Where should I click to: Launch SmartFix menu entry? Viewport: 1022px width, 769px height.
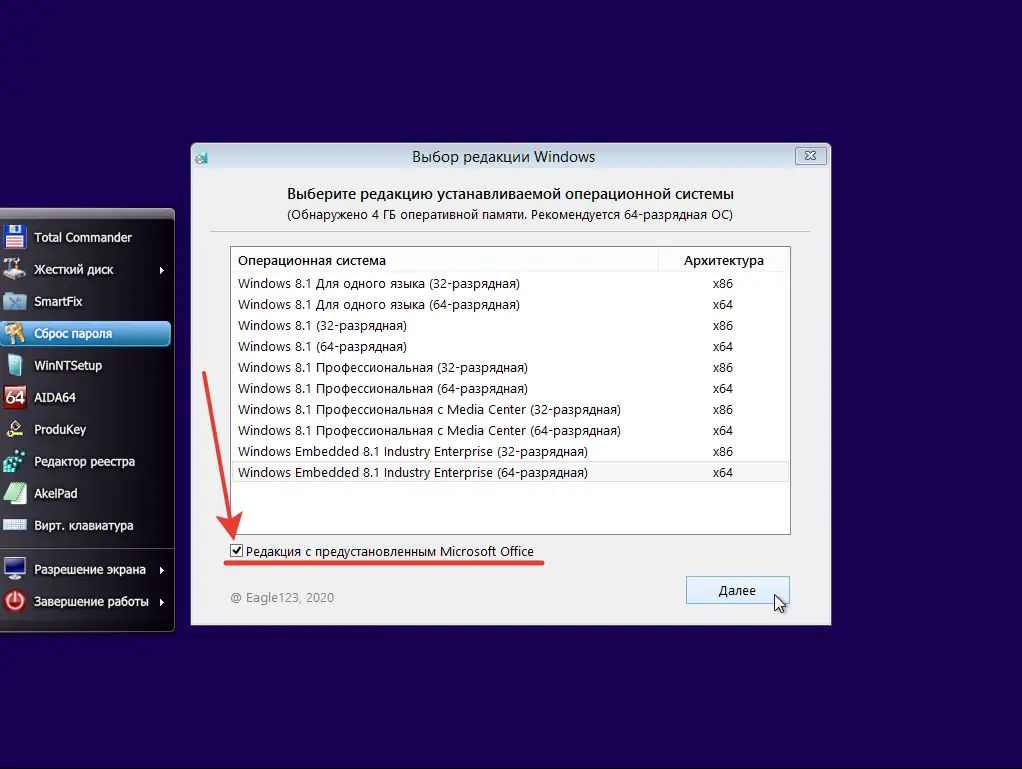click(x=86, y=301)
